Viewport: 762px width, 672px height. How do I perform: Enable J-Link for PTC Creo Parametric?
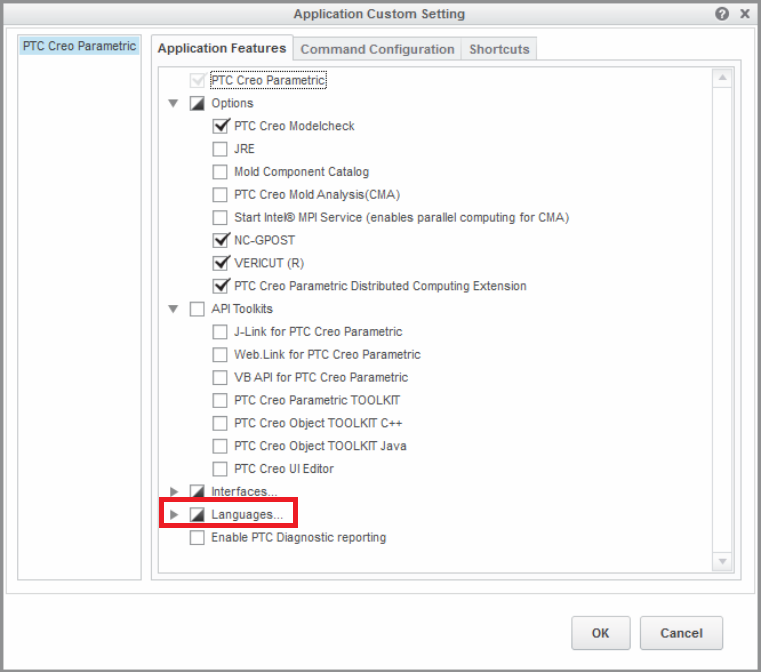tap(220, 331)
